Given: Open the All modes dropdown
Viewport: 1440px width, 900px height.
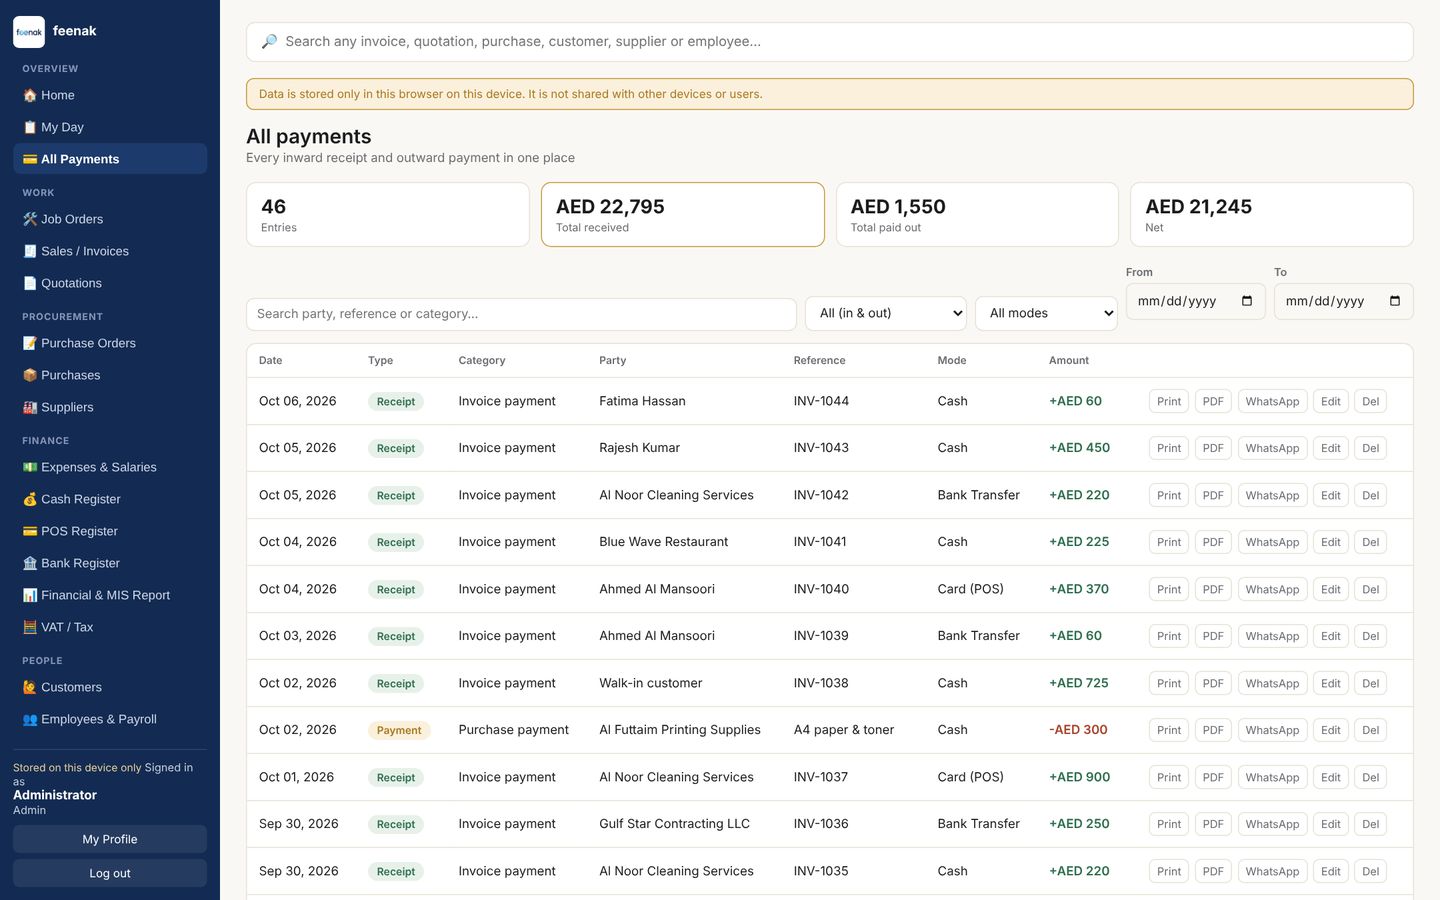Looking at the screenshot, I should click(1046, 313).
